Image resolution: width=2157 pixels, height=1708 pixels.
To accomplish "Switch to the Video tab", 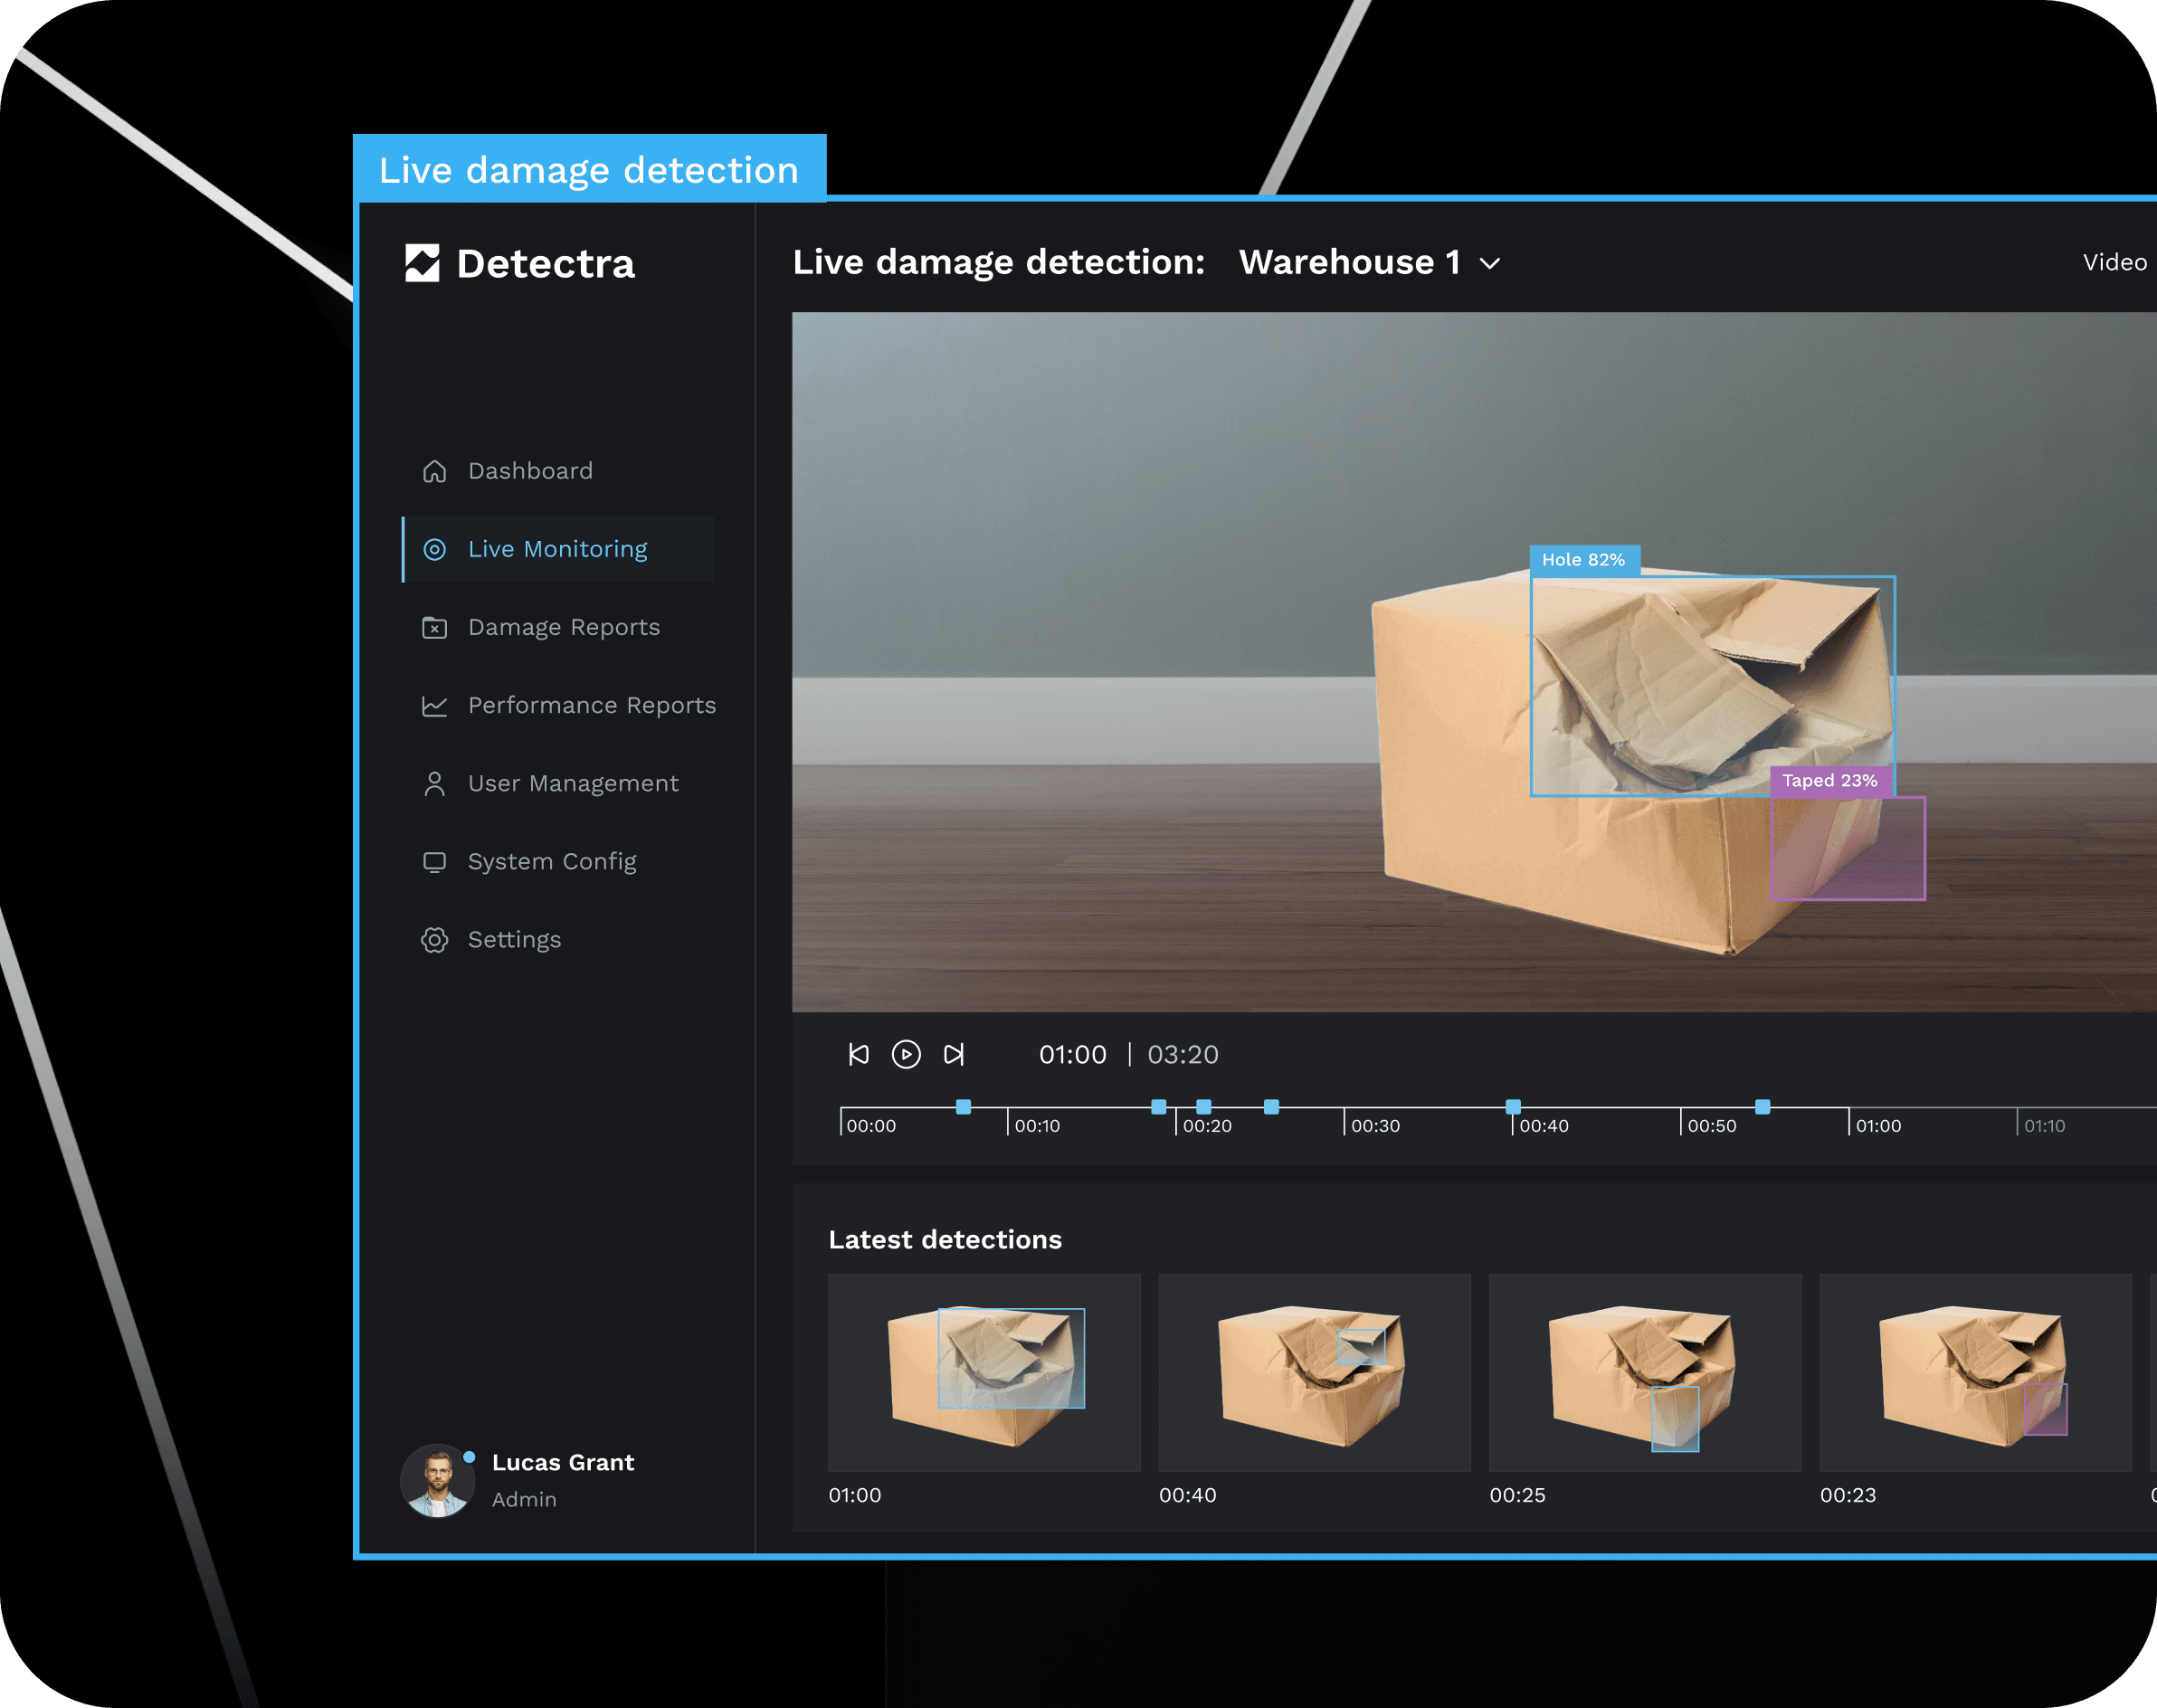I will click(x=2114, y=262).
